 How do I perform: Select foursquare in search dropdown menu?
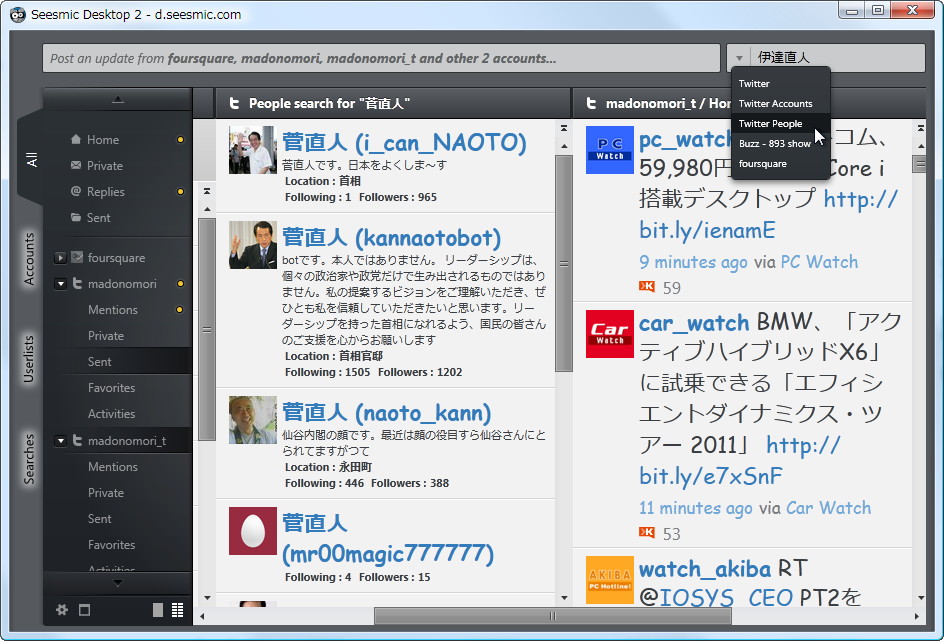(763, 164)
